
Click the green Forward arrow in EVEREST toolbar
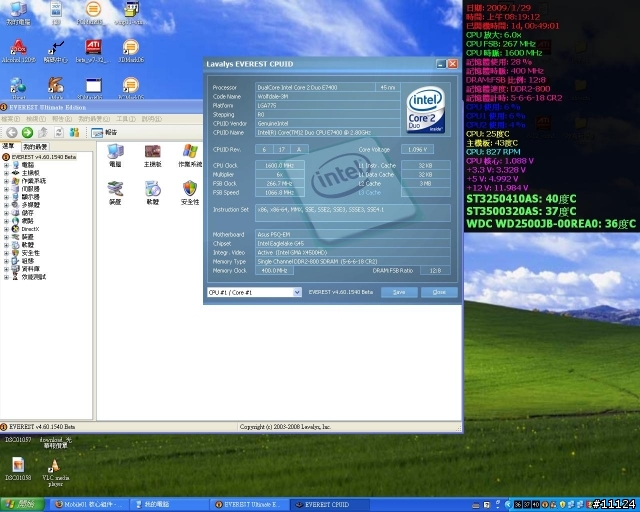click(x=27, y=132)
